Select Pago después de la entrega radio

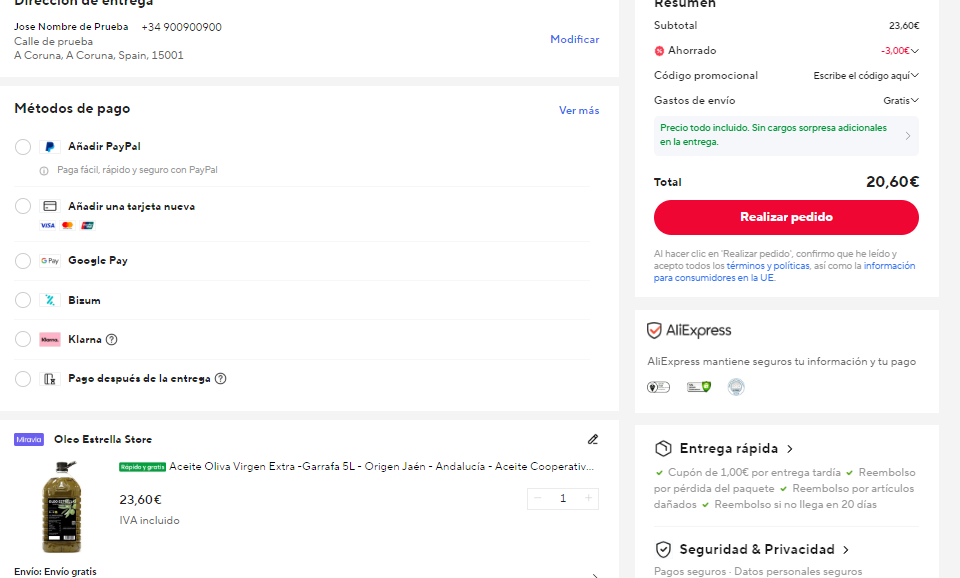(23, 379)
